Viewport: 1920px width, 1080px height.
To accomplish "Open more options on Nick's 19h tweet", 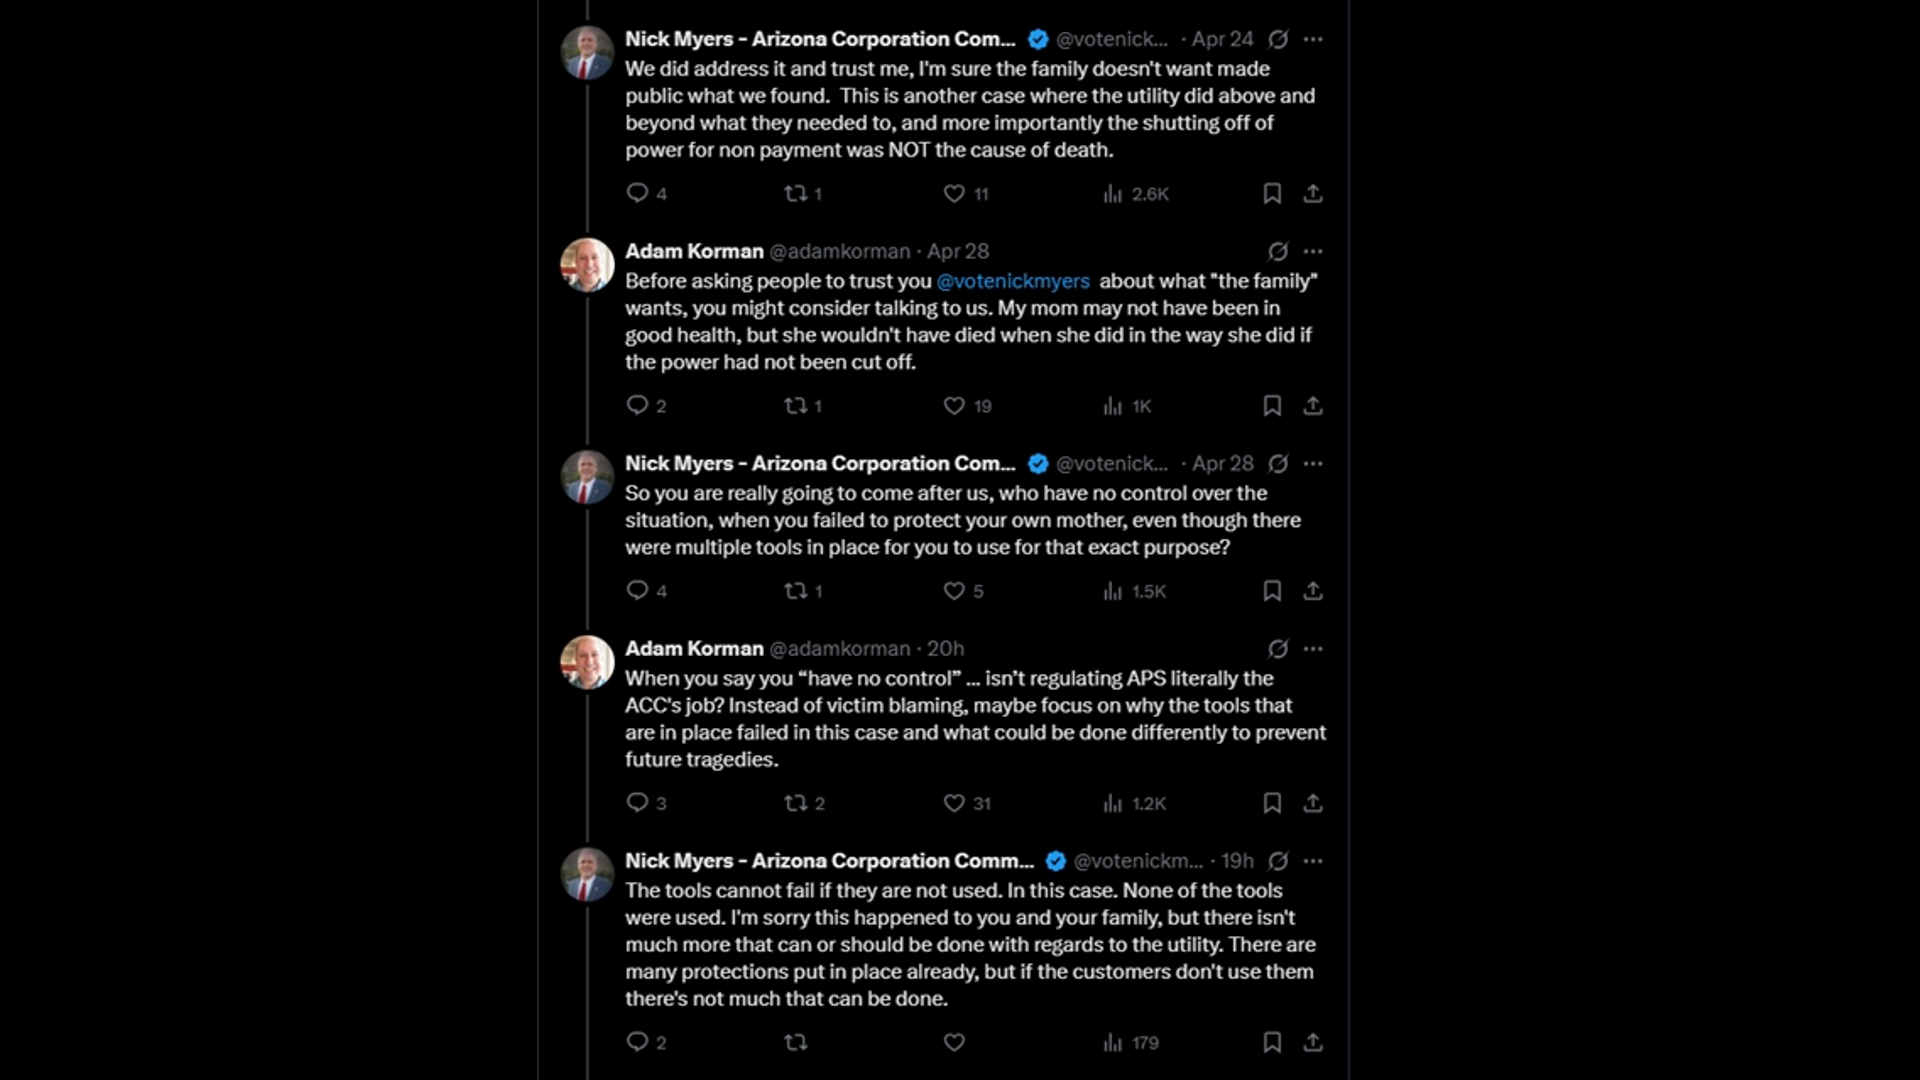I will point(1313,861).
